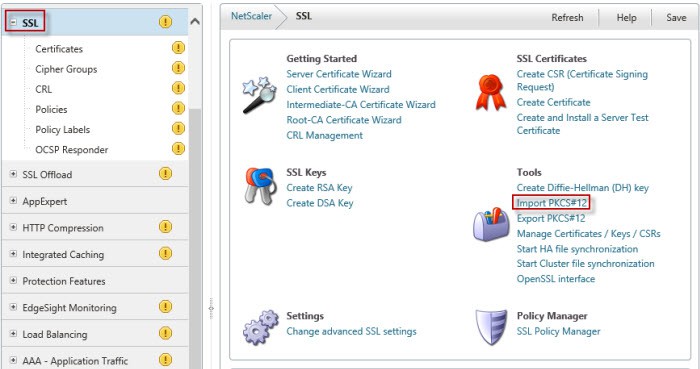The width and height of the screenshot is (700, 369).
Task: Open CRL Management link
Action: tap(325, 135)
